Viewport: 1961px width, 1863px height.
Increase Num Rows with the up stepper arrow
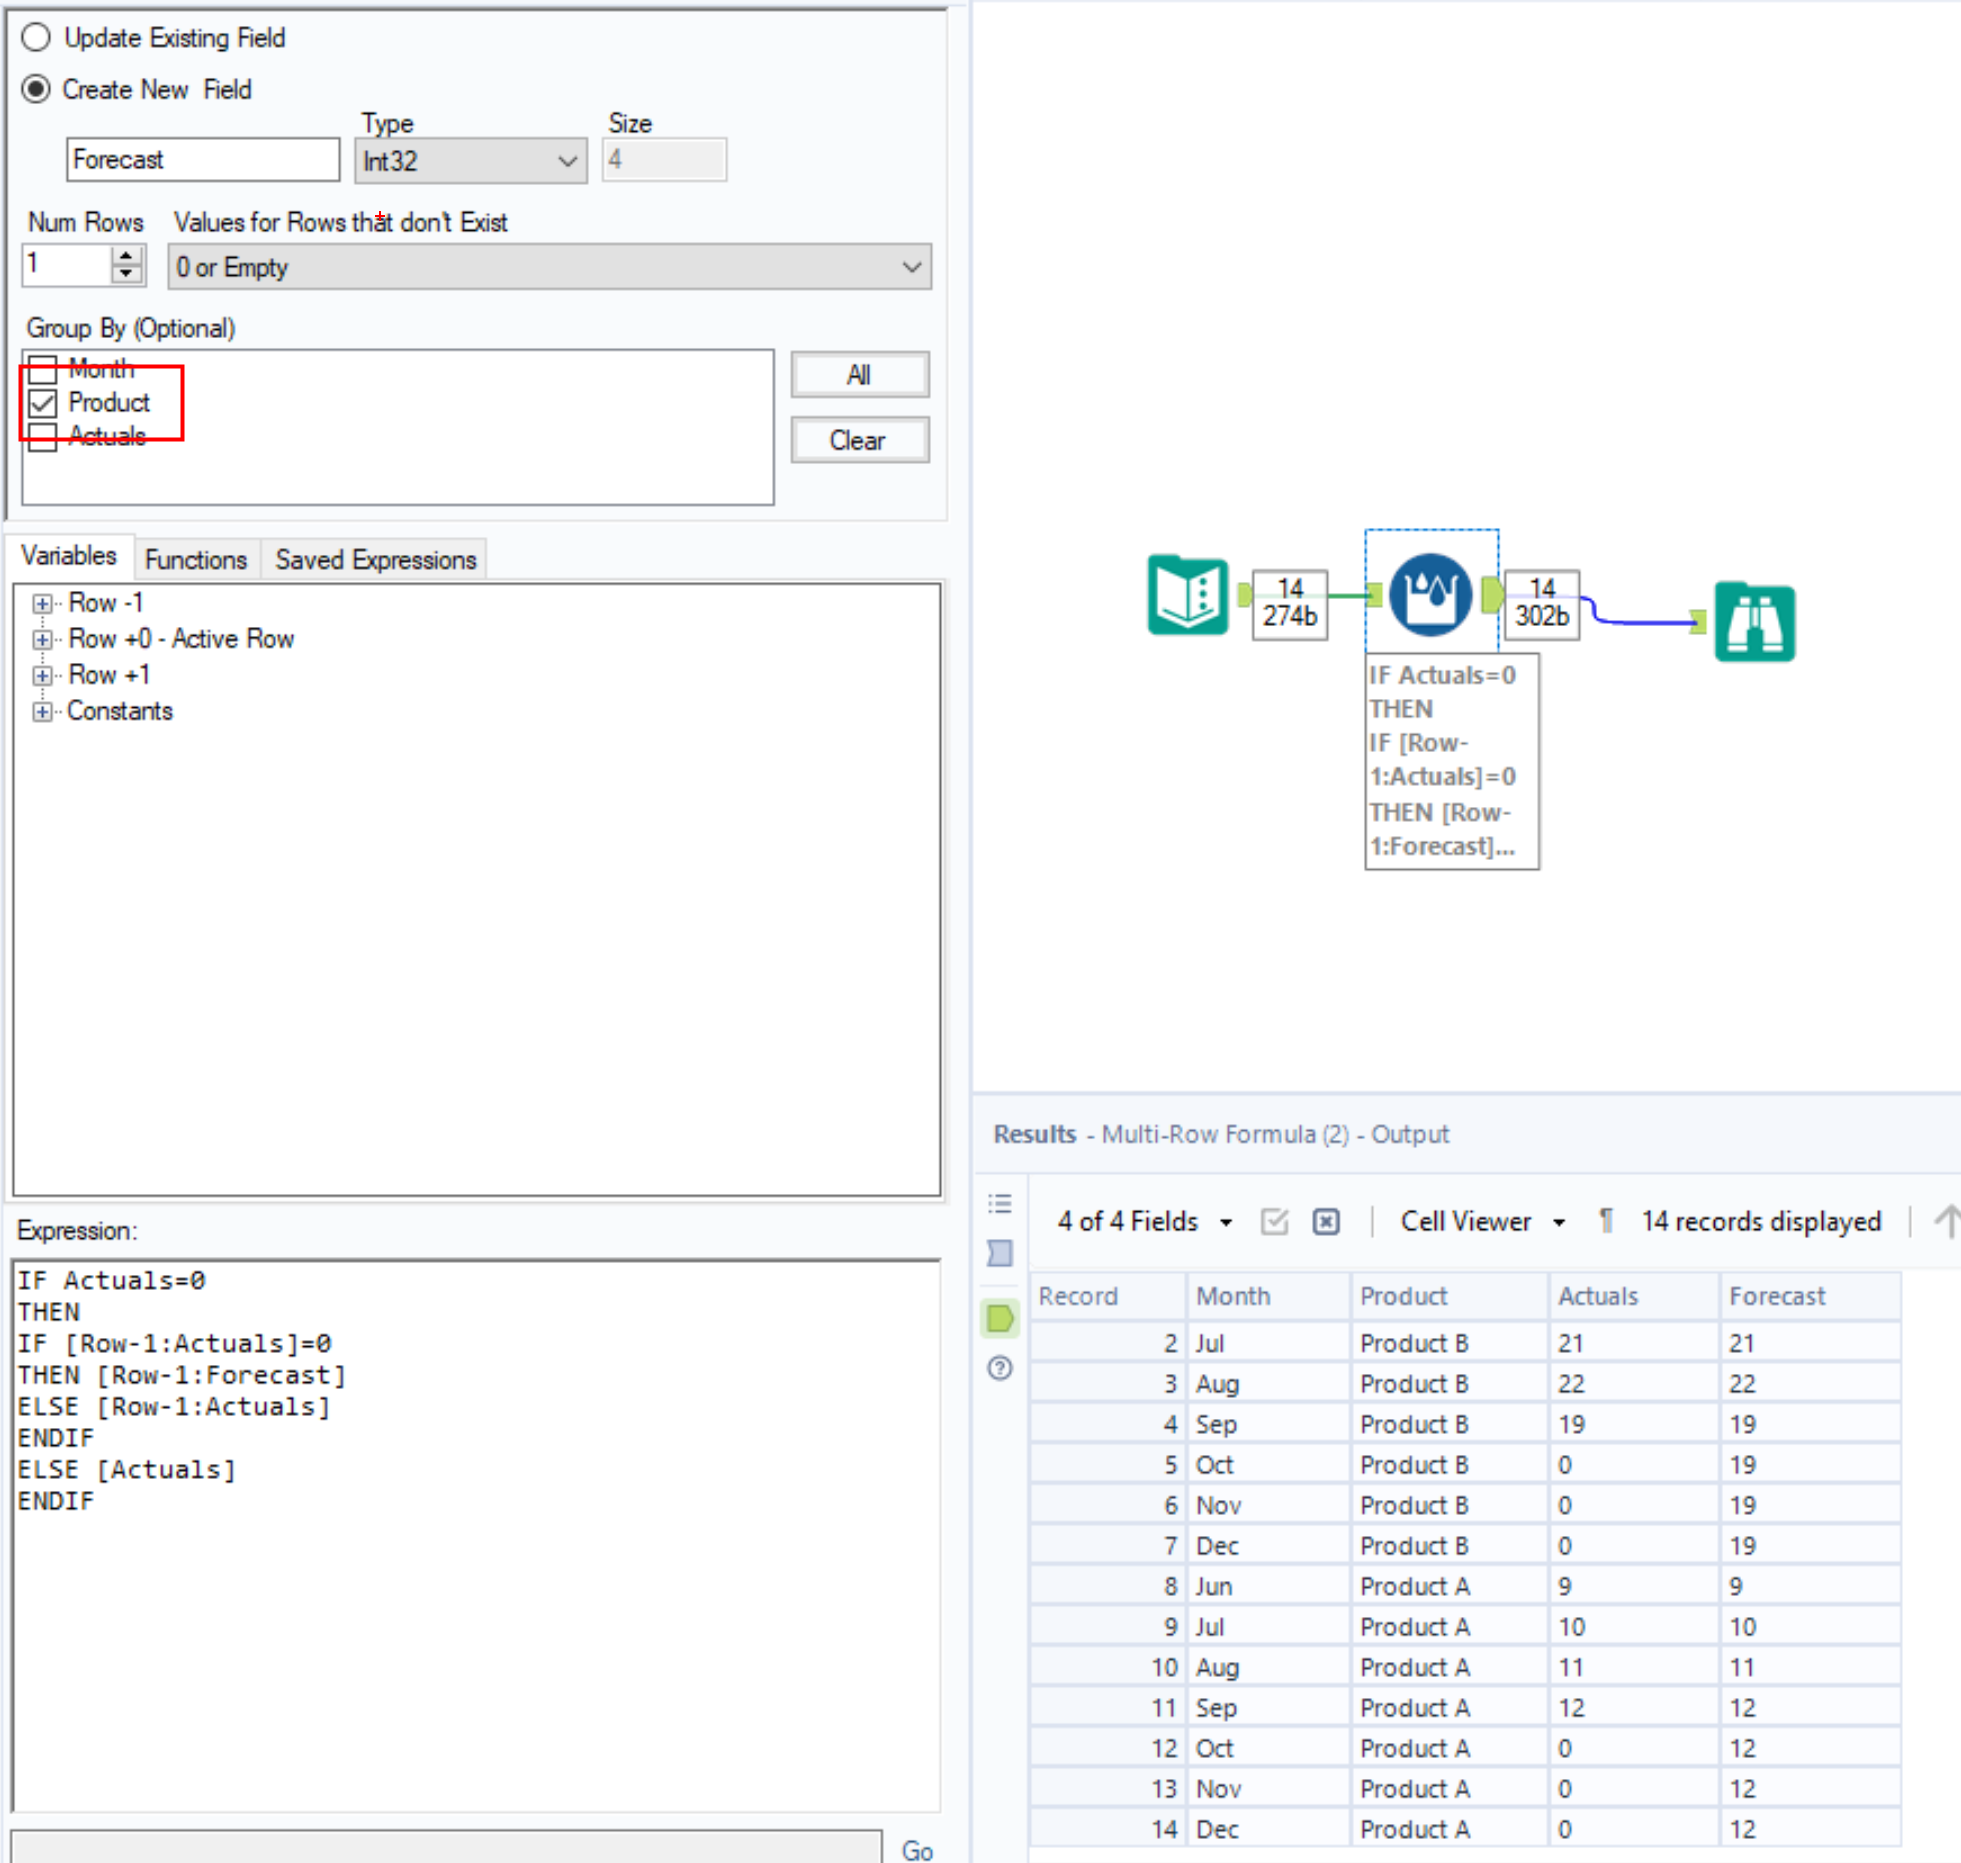124,258
